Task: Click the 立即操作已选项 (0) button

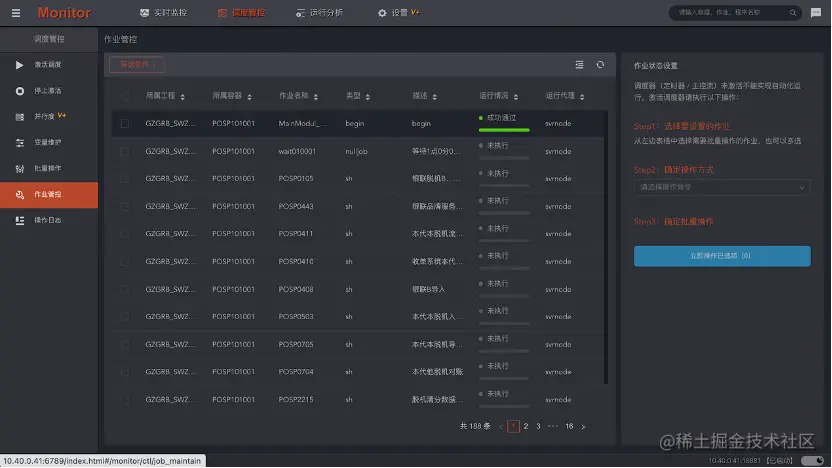Action: 722,256
